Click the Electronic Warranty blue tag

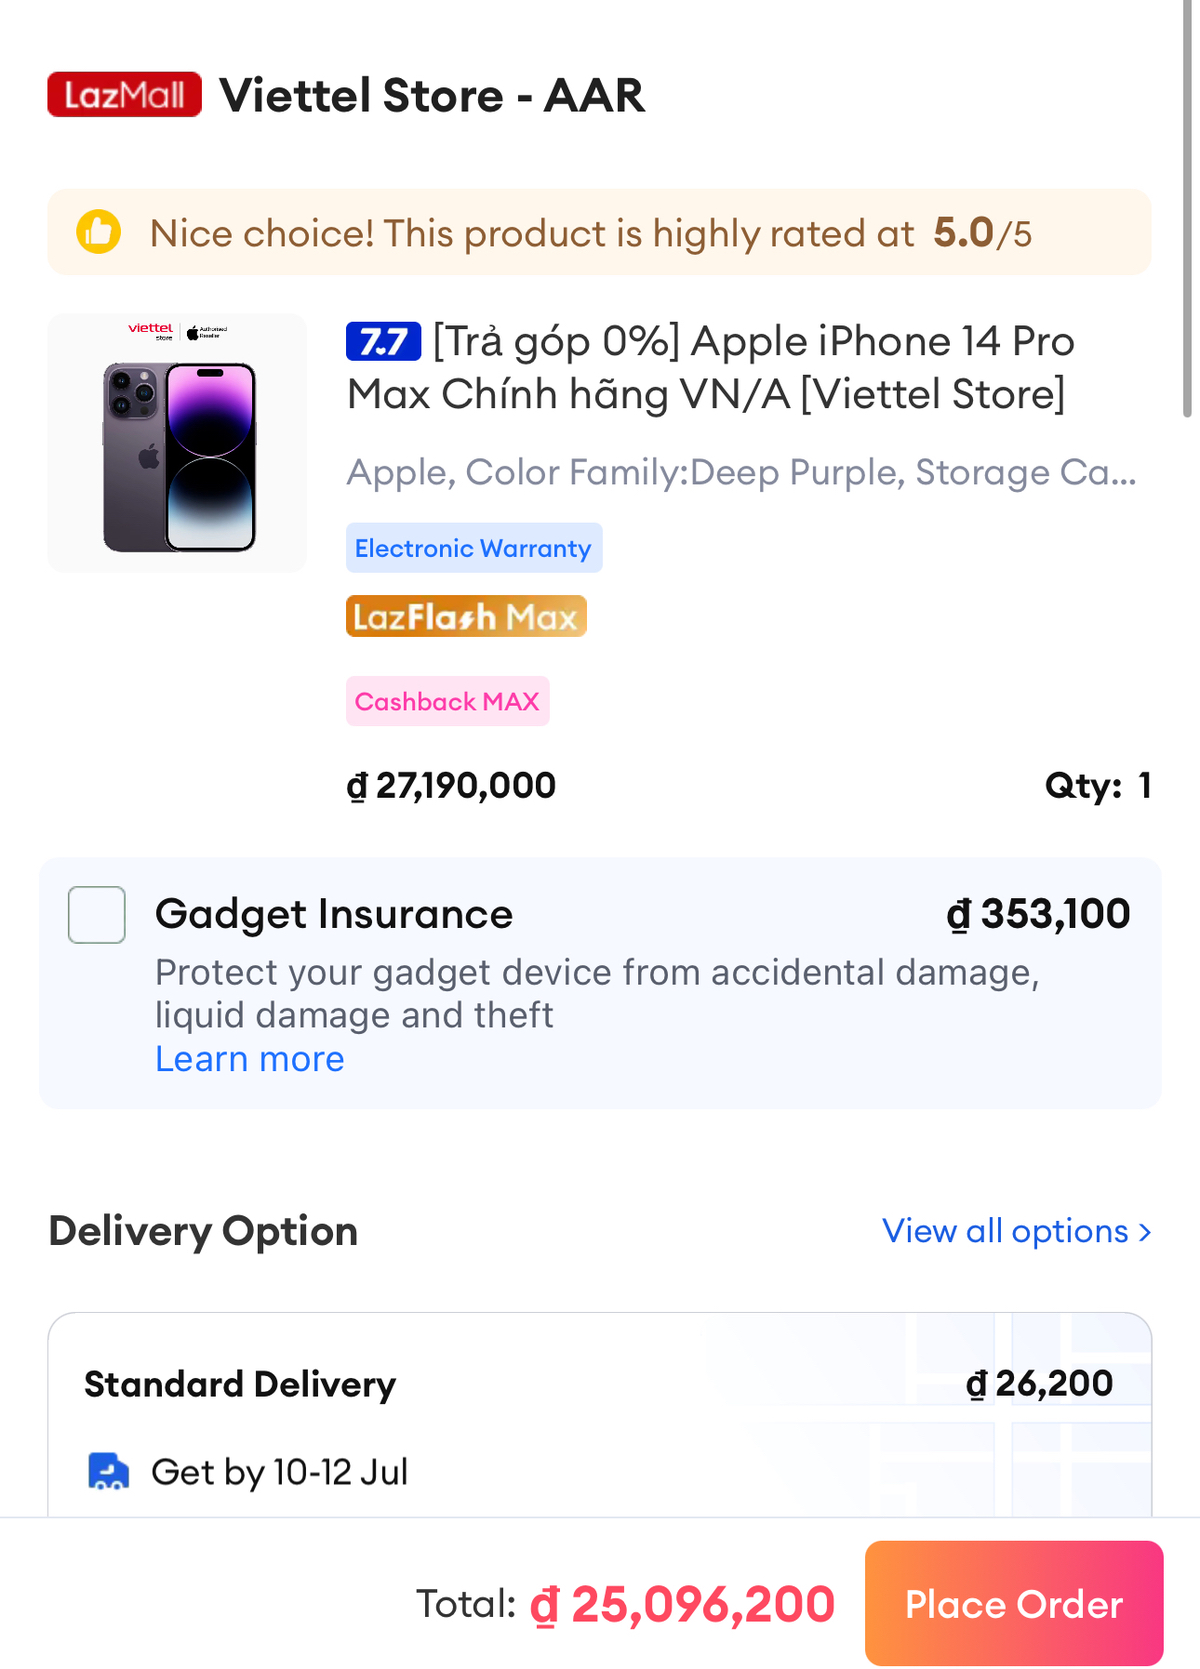474,548
